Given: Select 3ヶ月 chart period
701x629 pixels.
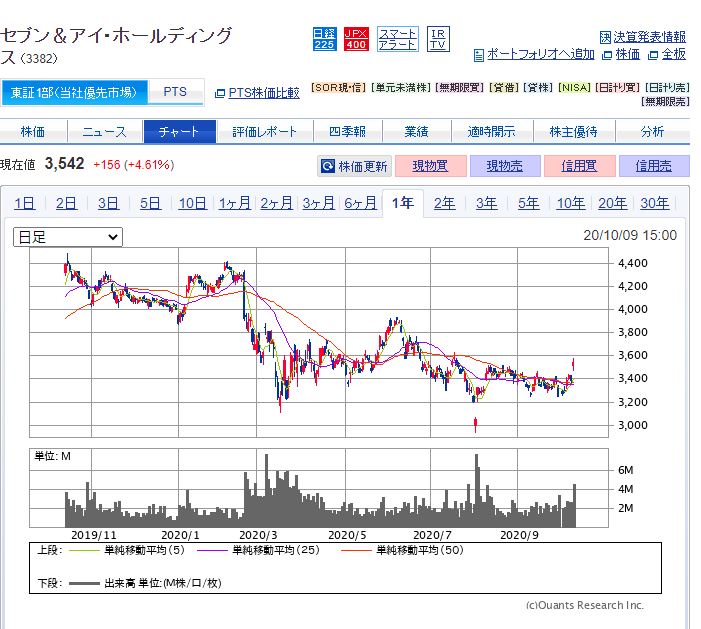Looking at the screenshot, I should (318, 203).
